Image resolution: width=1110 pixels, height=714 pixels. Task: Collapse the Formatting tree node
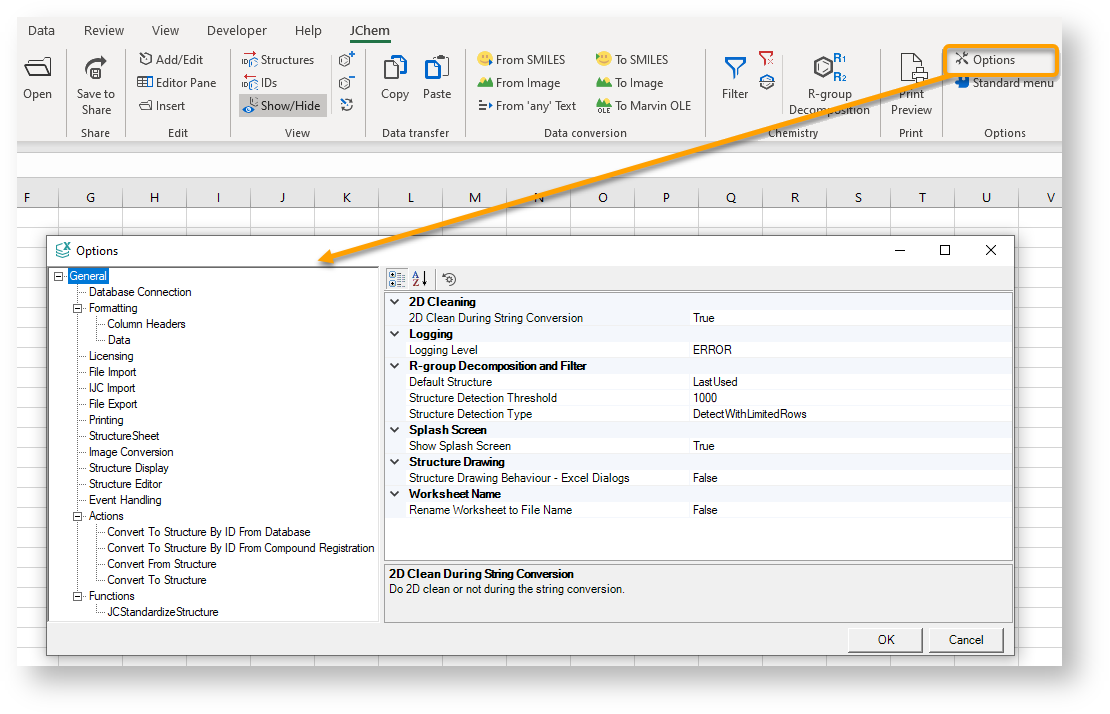coord(78,308)
